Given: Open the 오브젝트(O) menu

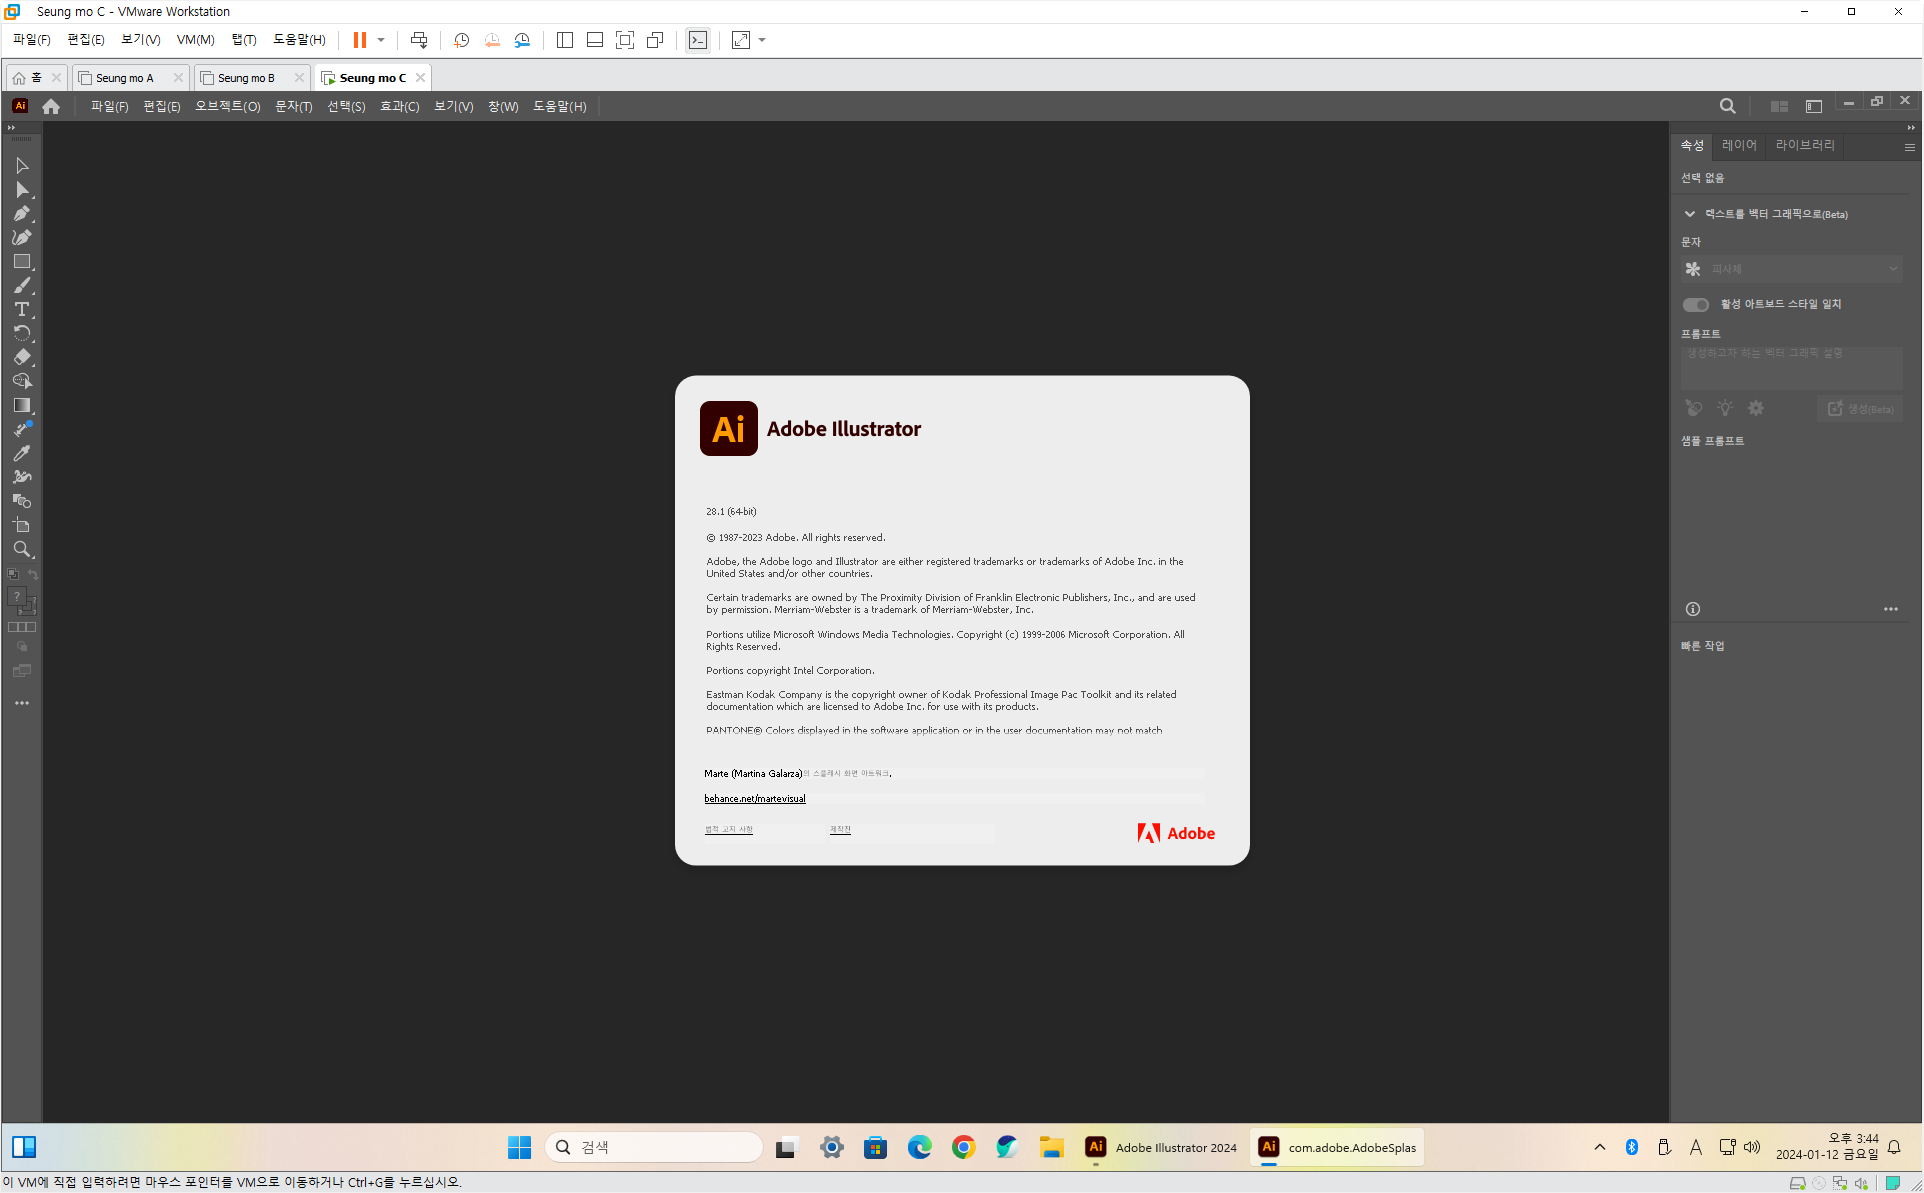Looking at the screenshot, I should [227, 106].
